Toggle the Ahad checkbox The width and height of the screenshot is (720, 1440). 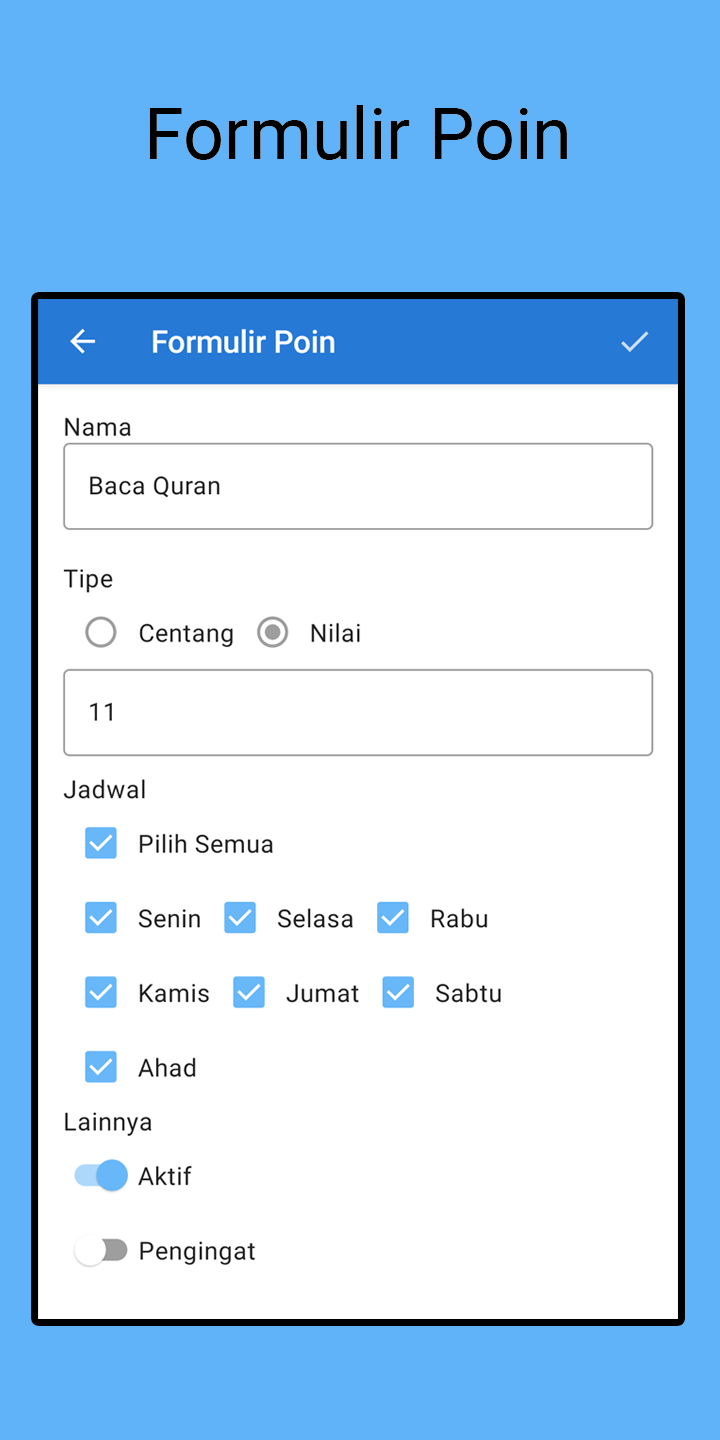point(101,1067)
